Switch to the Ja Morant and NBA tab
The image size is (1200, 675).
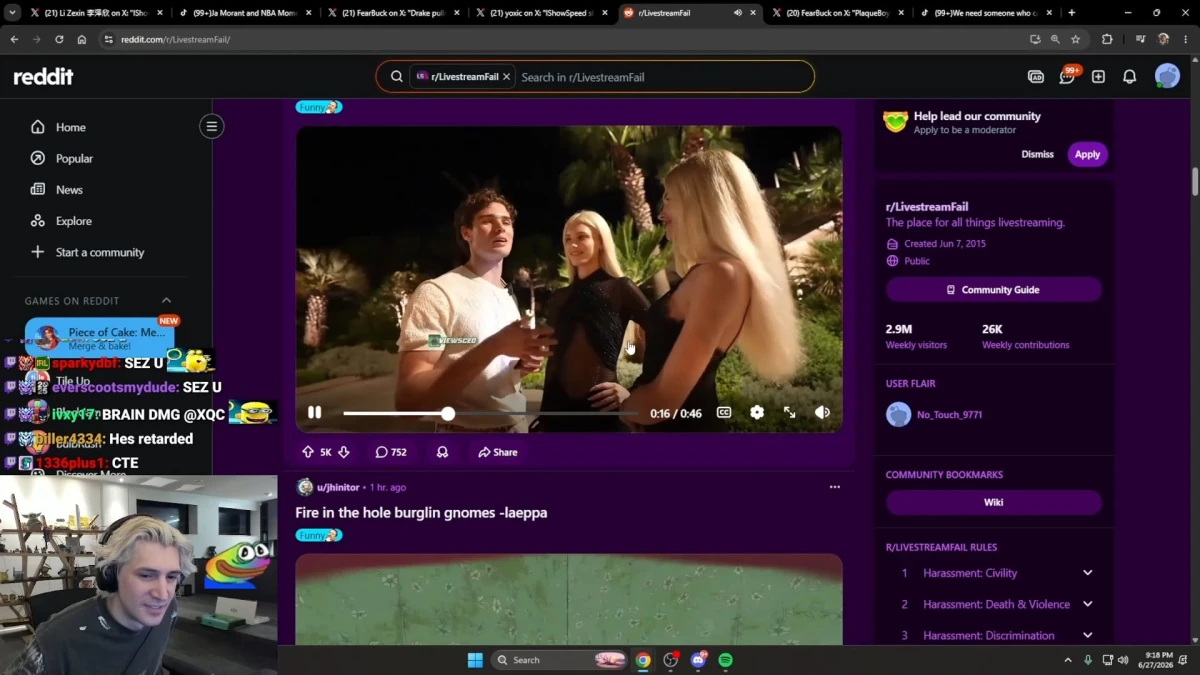pos(245,13)
